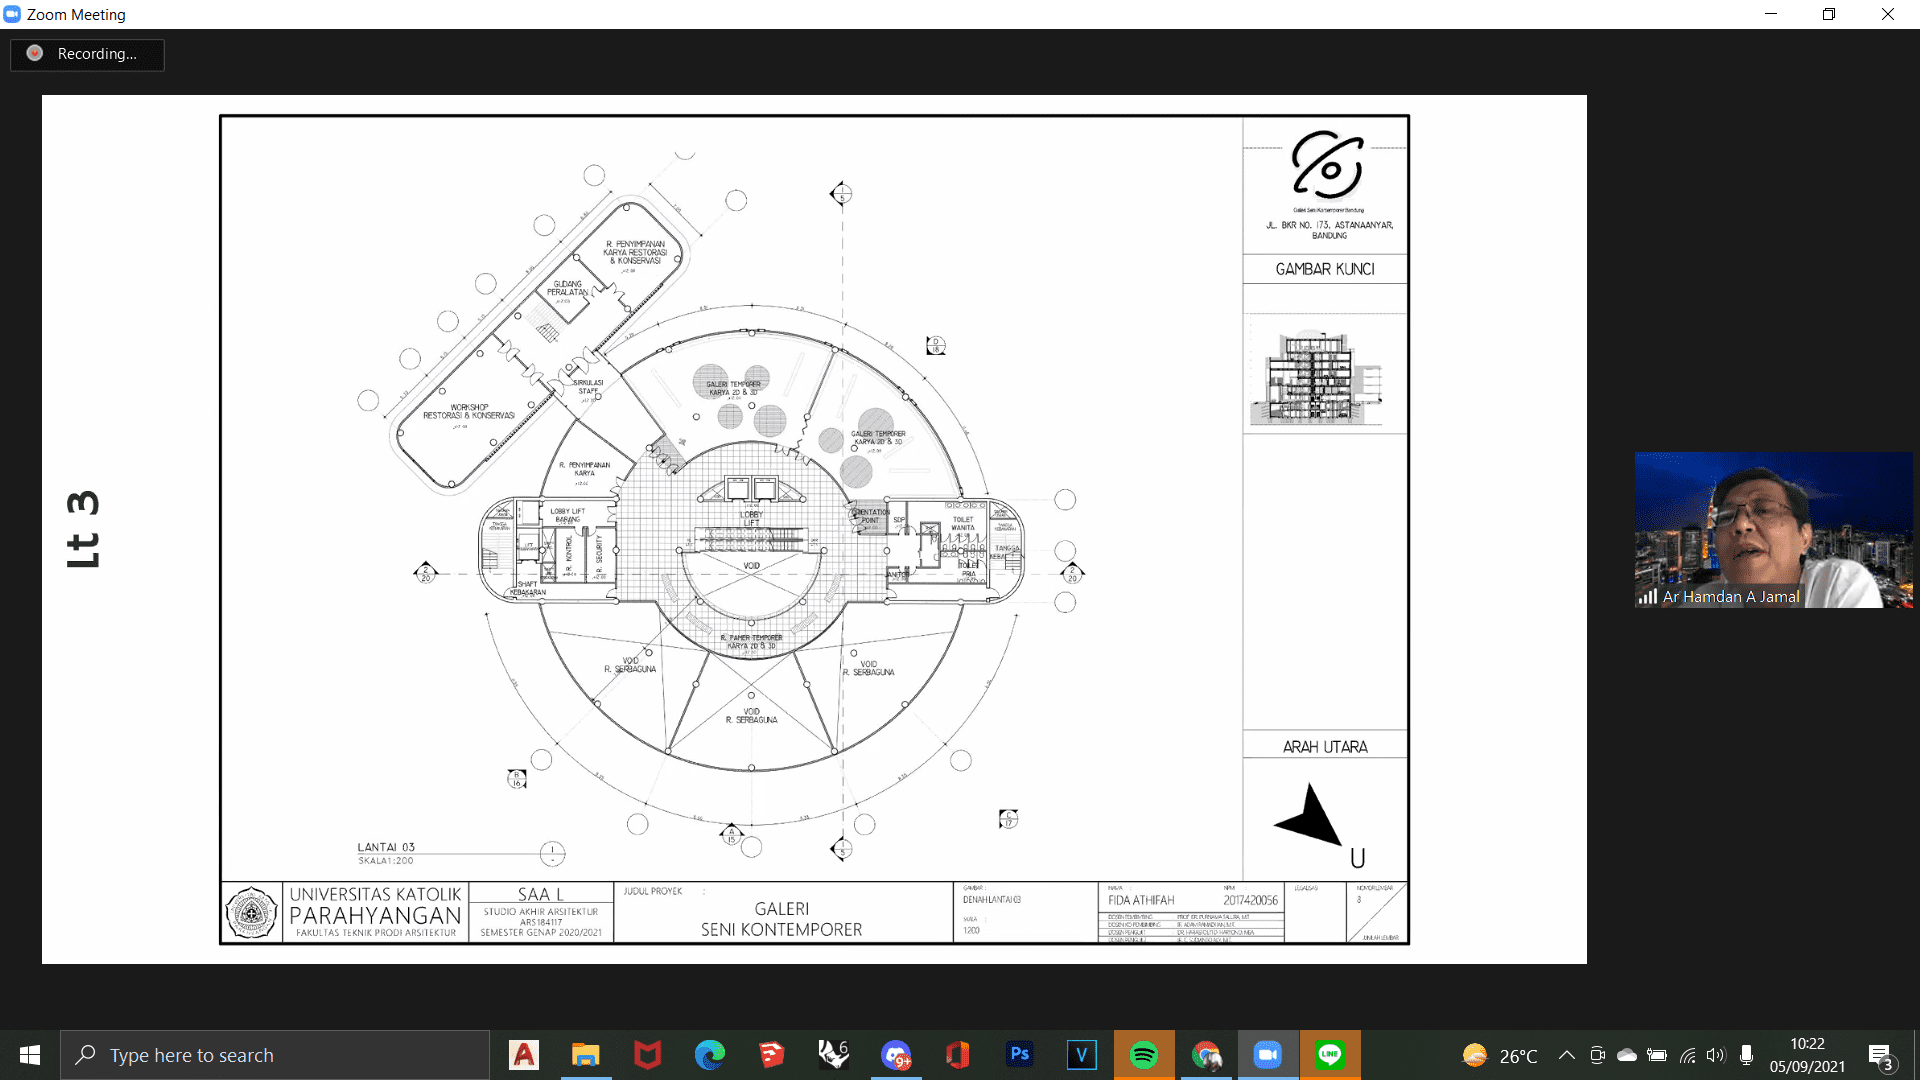Click the taskbar search box
This screenshot has width=1920, height=1080.
coord(275,1055)
